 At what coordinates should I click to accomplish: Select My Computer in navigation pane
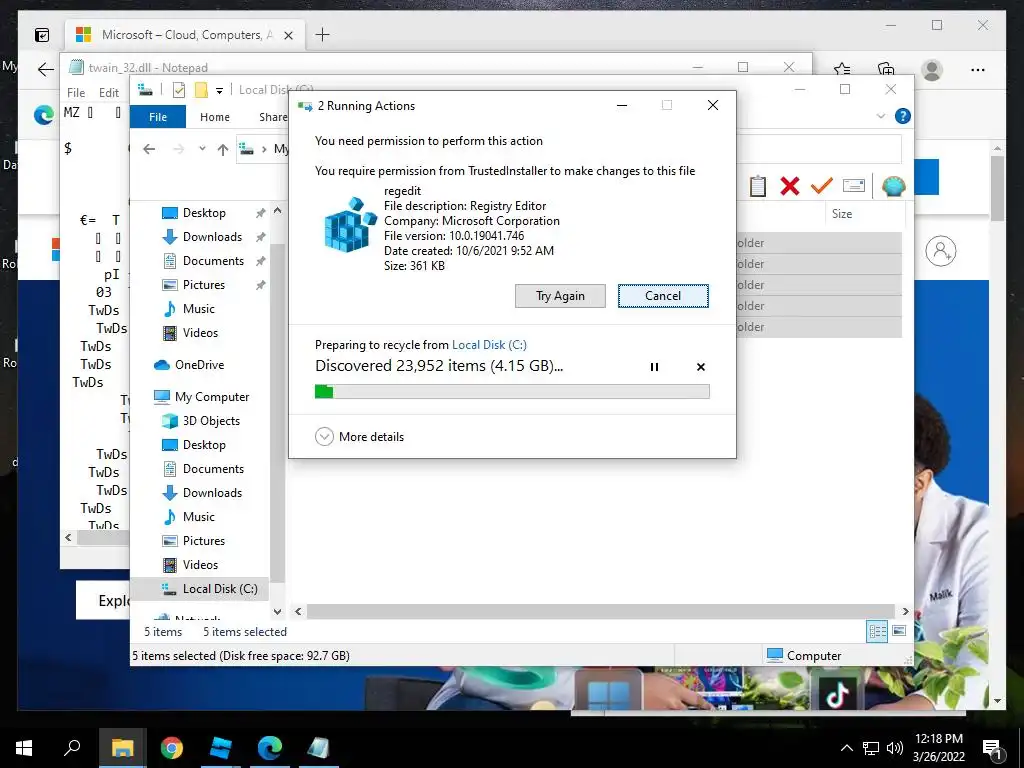click(212, 397)
